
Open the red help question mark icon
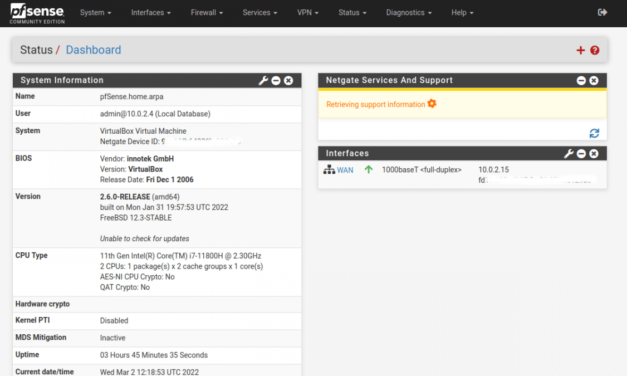pos(595,50)
